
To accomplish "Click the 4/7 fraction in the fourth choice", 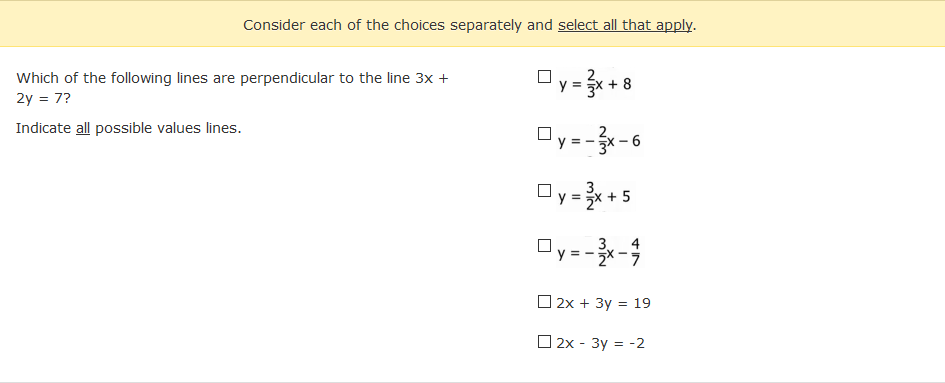I will (x=635, y=253).
